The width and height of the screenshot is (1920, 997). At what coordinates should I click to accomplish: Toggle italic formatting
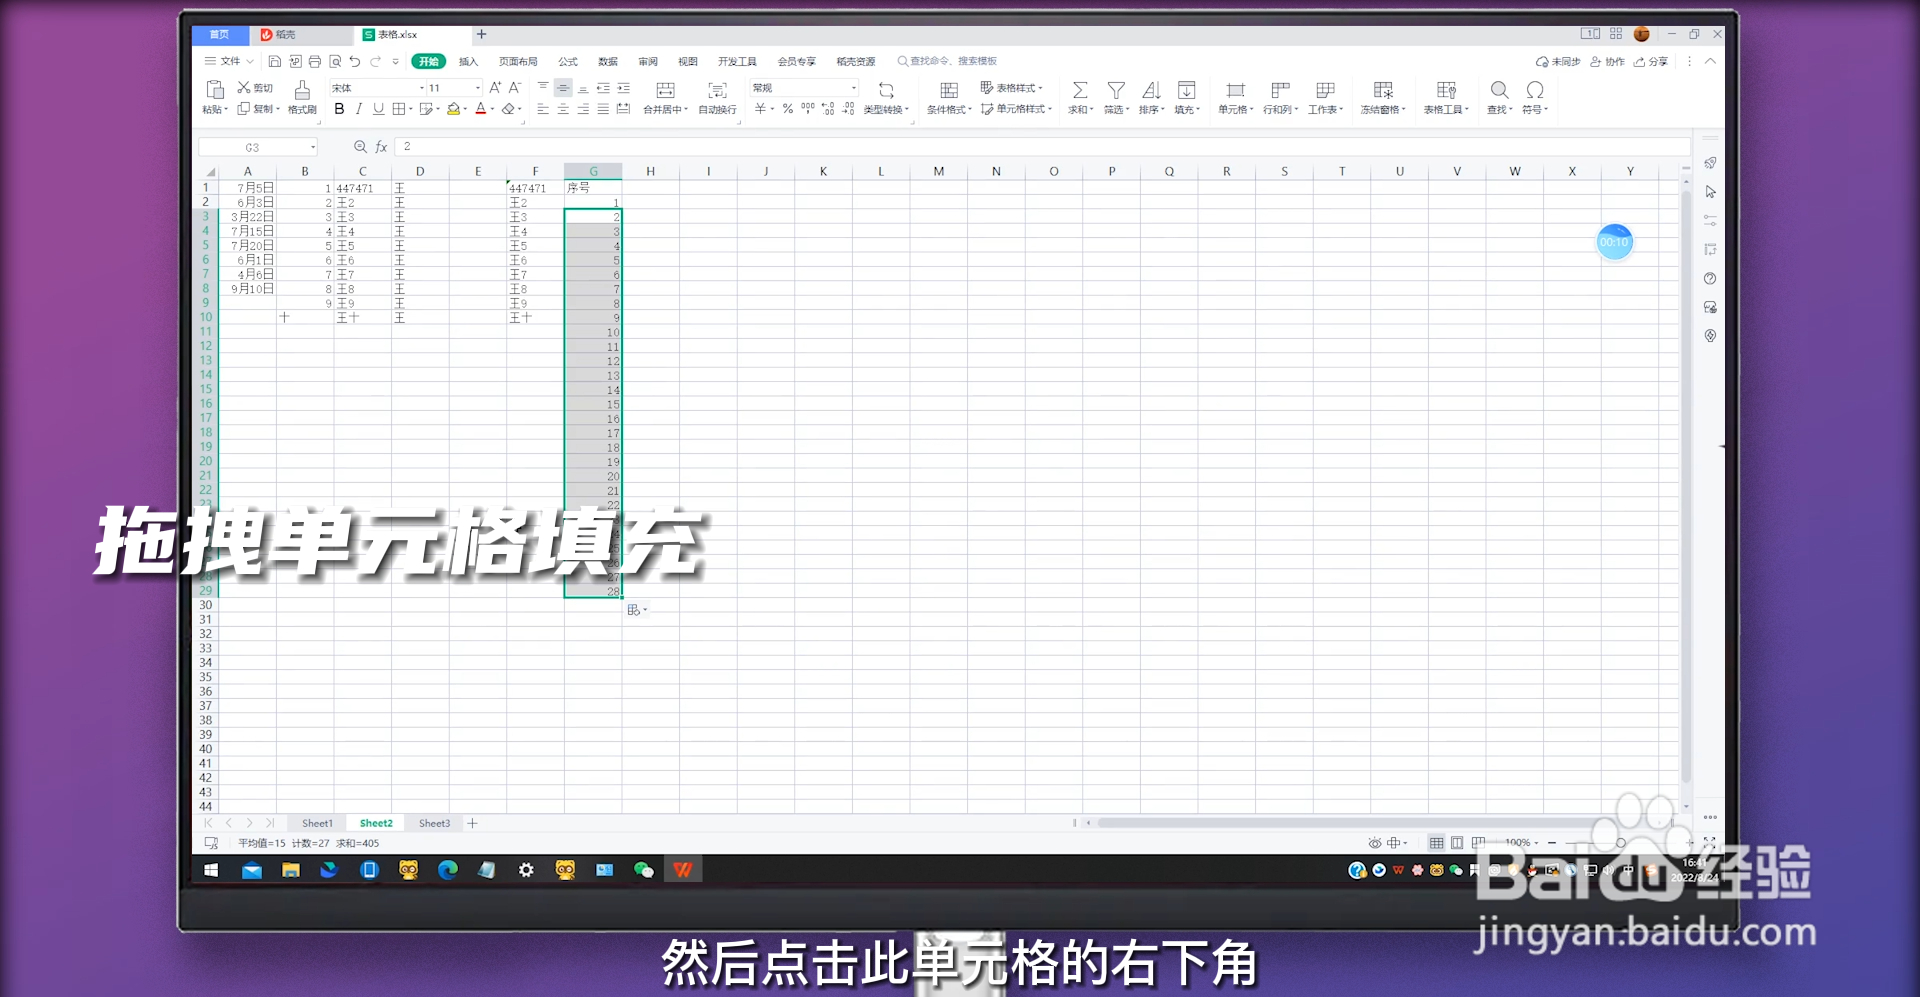click(x=358, y=109)
